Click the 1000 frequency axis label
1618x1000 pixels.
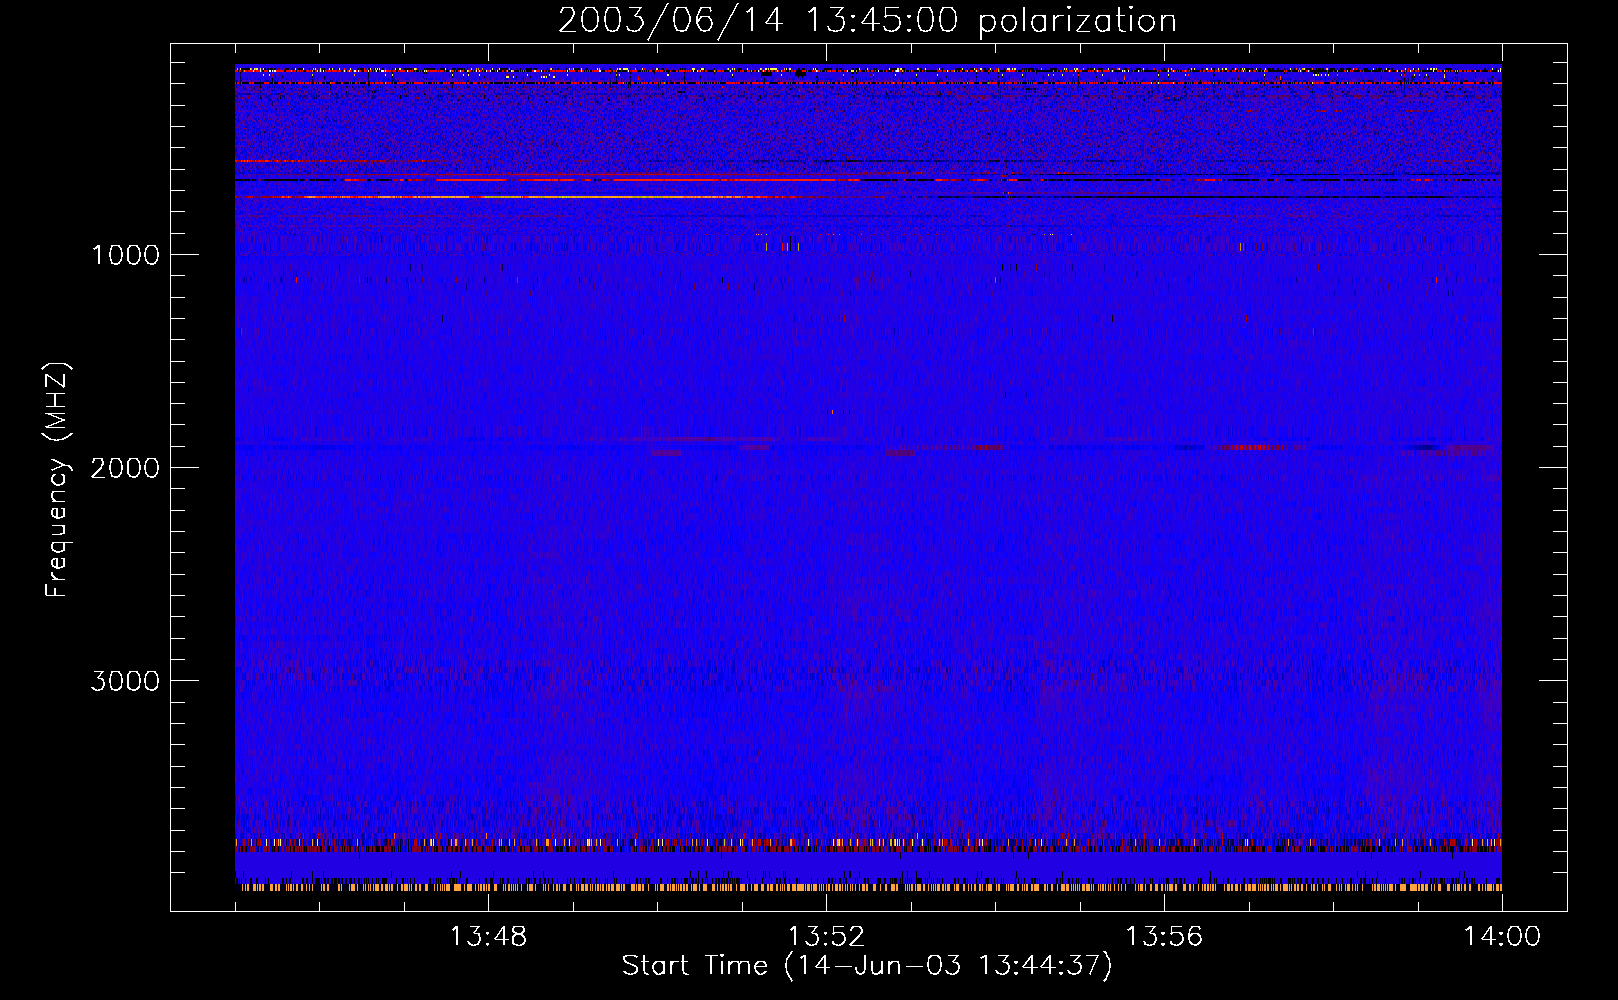click(125, 255)
